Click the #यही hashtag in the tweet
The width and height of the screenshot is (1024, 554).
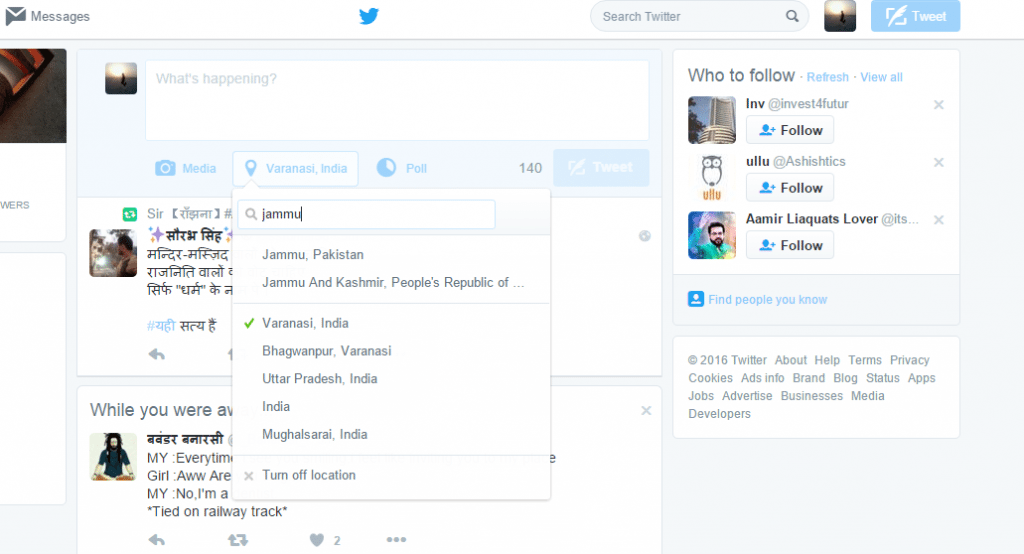[x=161, y=325]
